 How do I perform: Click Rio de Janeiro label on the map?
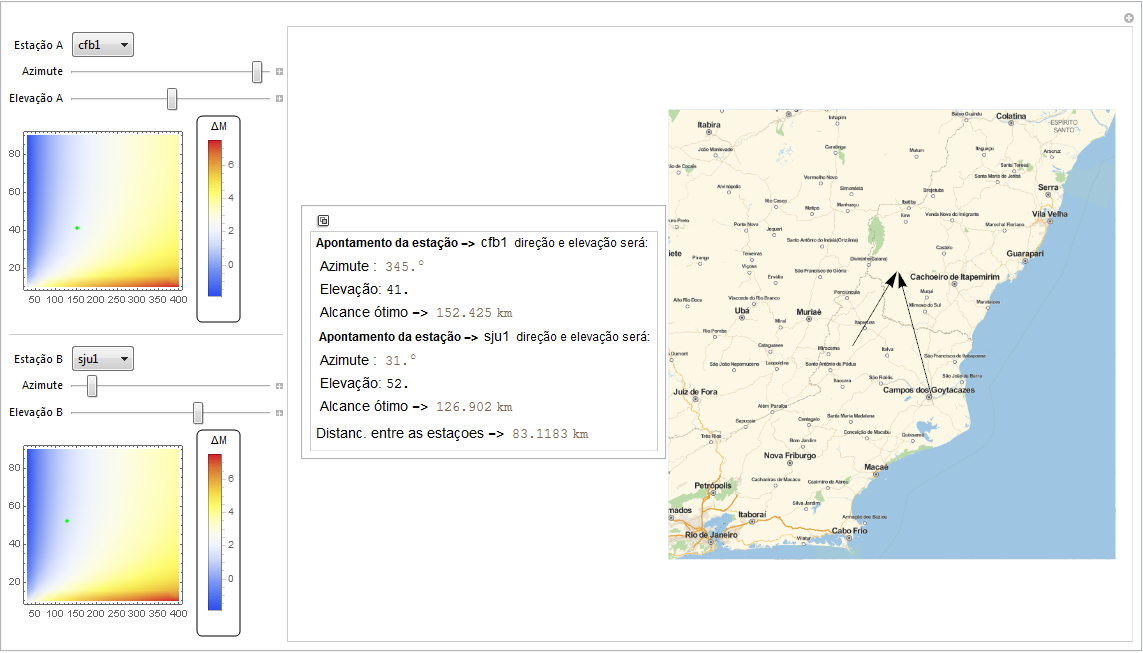click(x=711, y=535)
